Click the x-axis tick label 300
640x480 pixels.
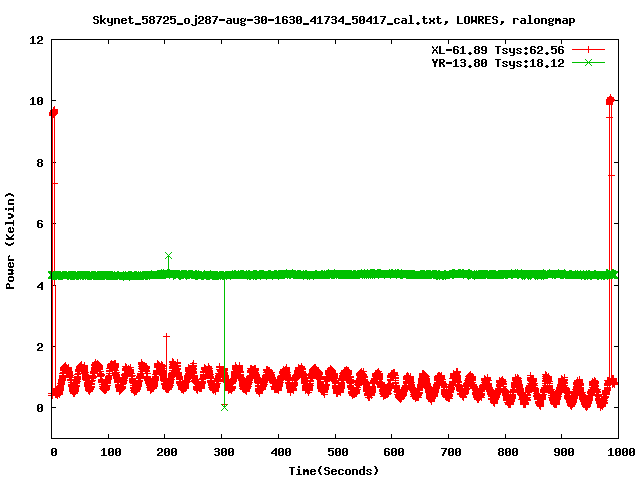tap(224, 452)
